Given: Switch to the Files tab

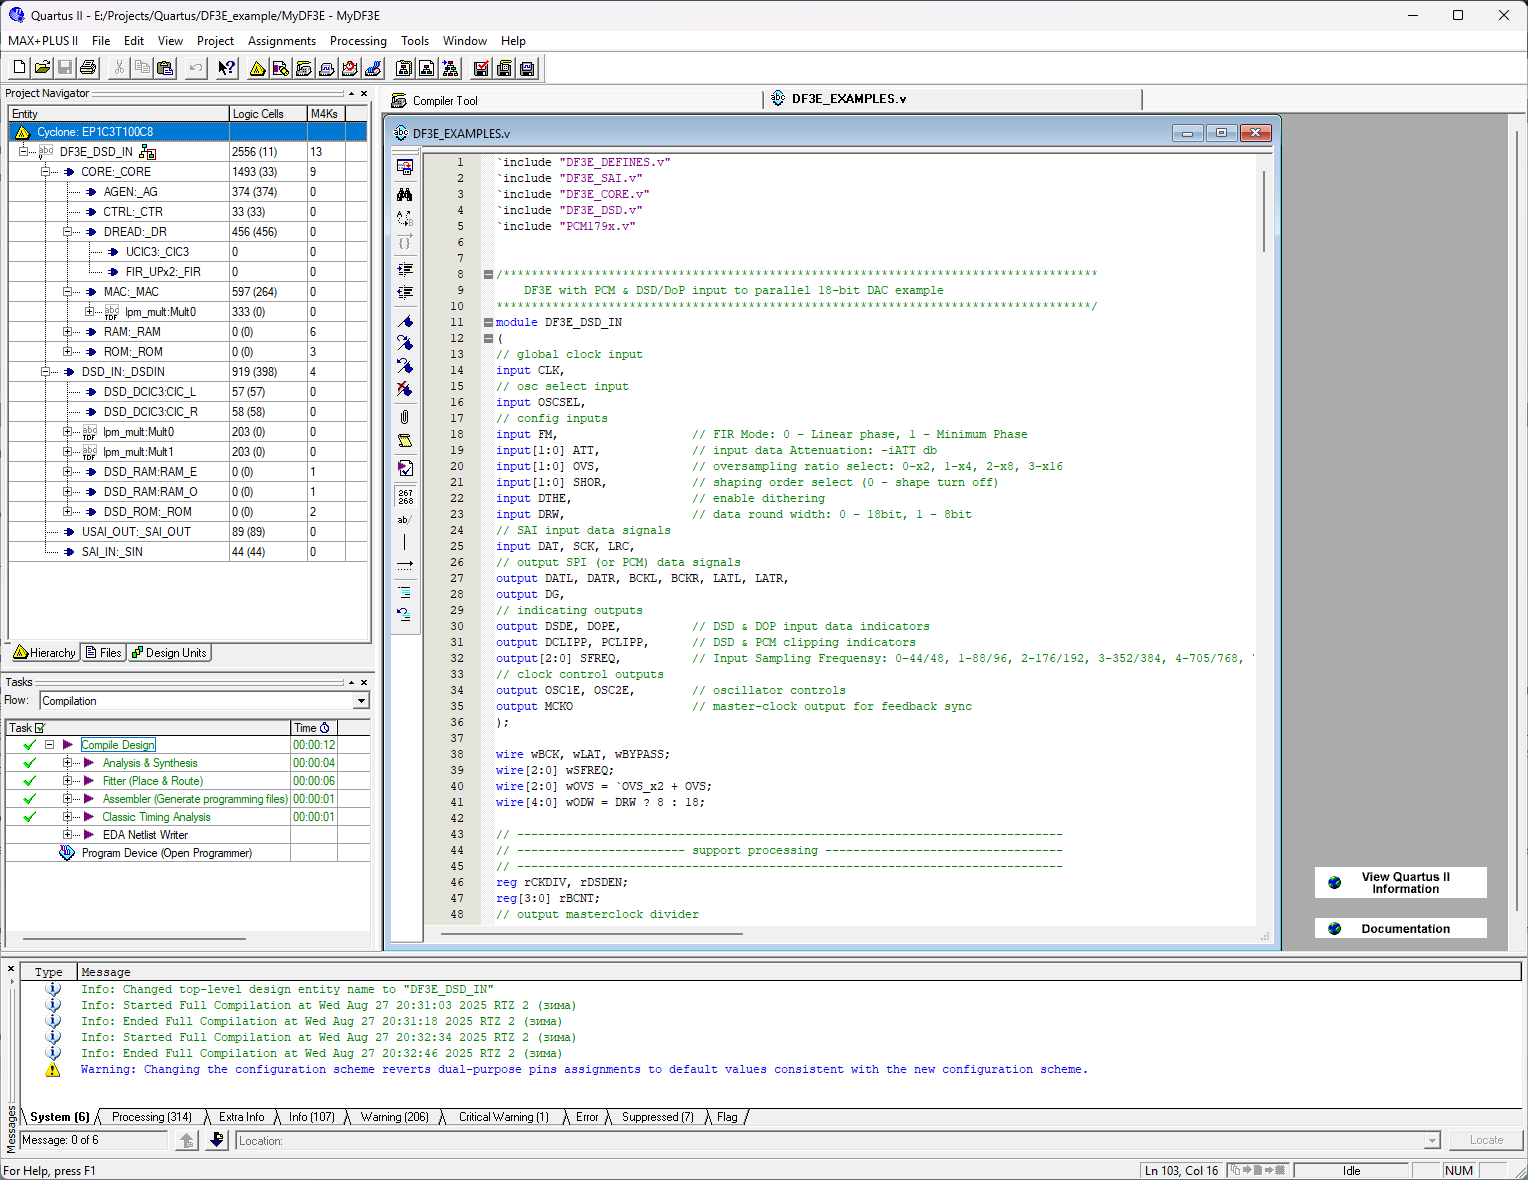Looking at the screenshot, I should tap(103, 653).
